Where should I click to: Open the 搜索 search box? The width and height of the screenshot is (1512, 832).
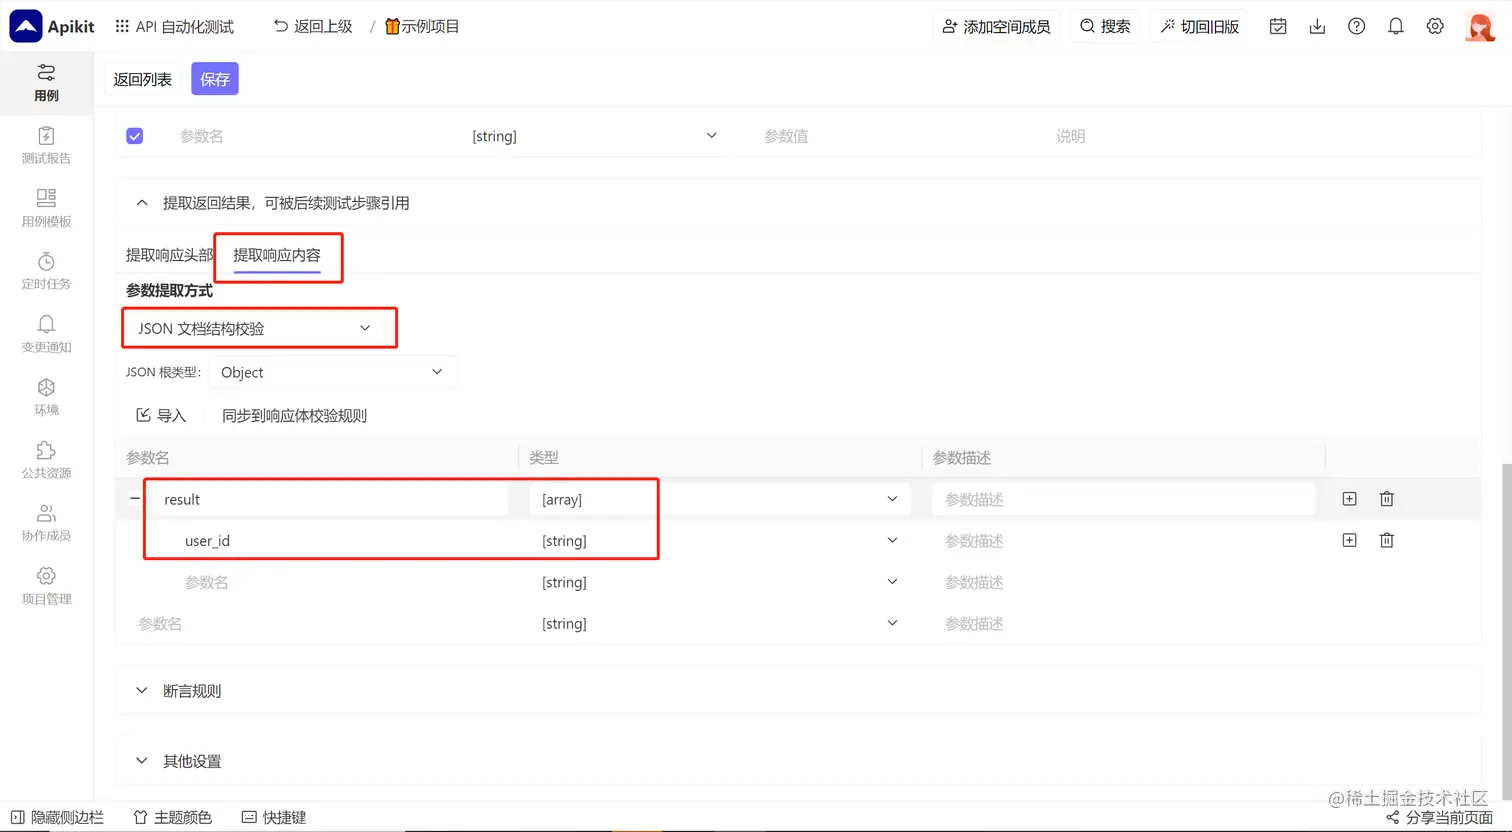click(1105, 27)
